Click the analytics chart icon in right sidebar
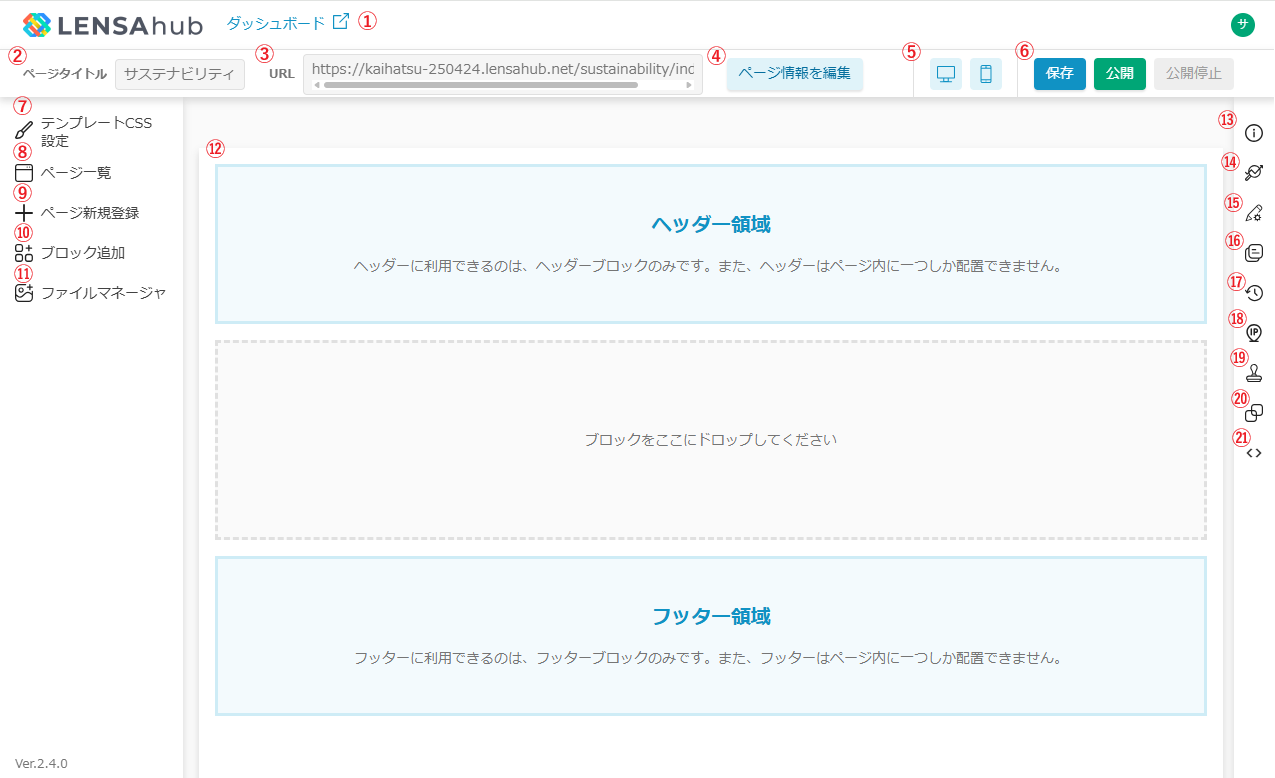 click(x=1254, y=173)
